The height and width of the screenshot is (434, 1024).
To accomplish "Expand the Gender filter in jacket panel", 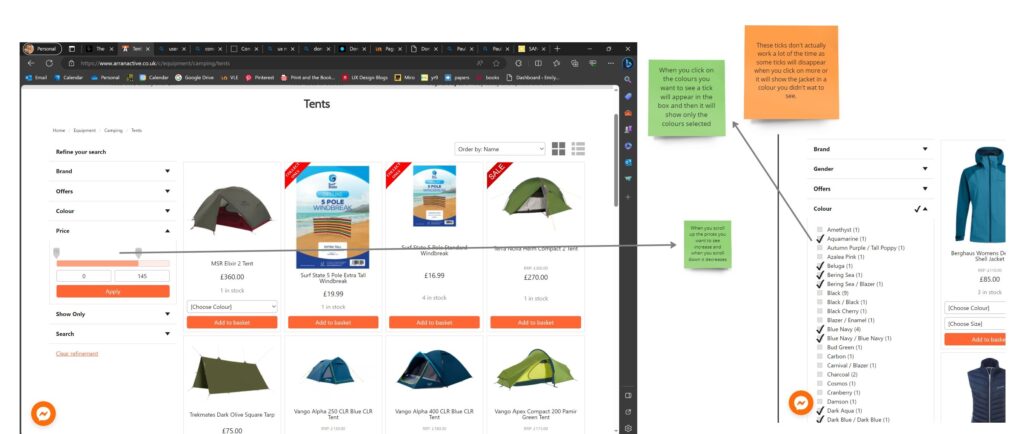I will pos(870,169).
